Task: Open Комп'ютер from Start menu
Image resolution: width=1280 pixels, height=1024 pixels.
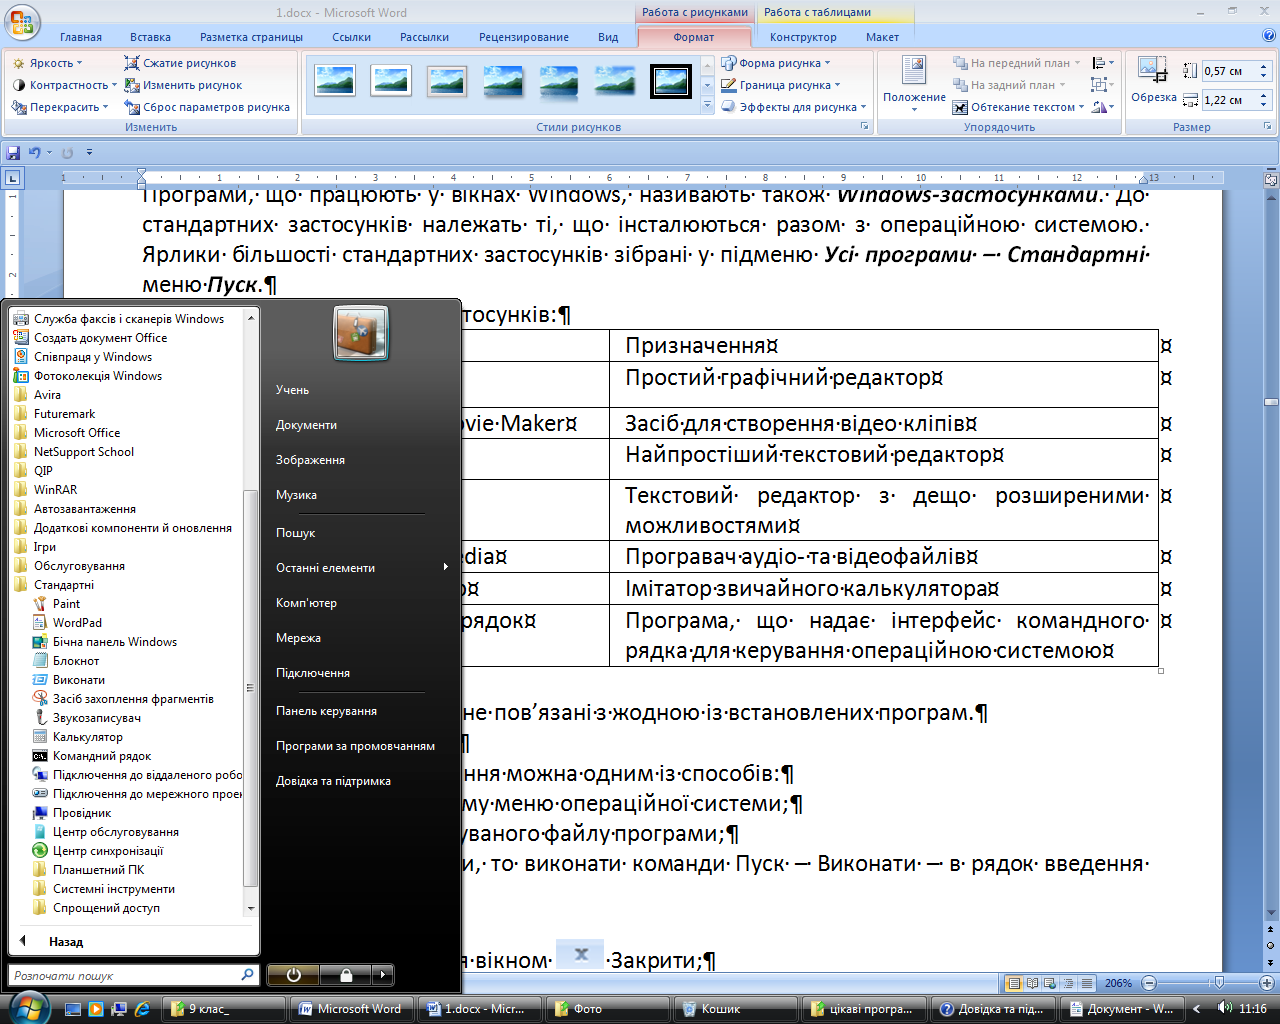Action: (306, 603)
